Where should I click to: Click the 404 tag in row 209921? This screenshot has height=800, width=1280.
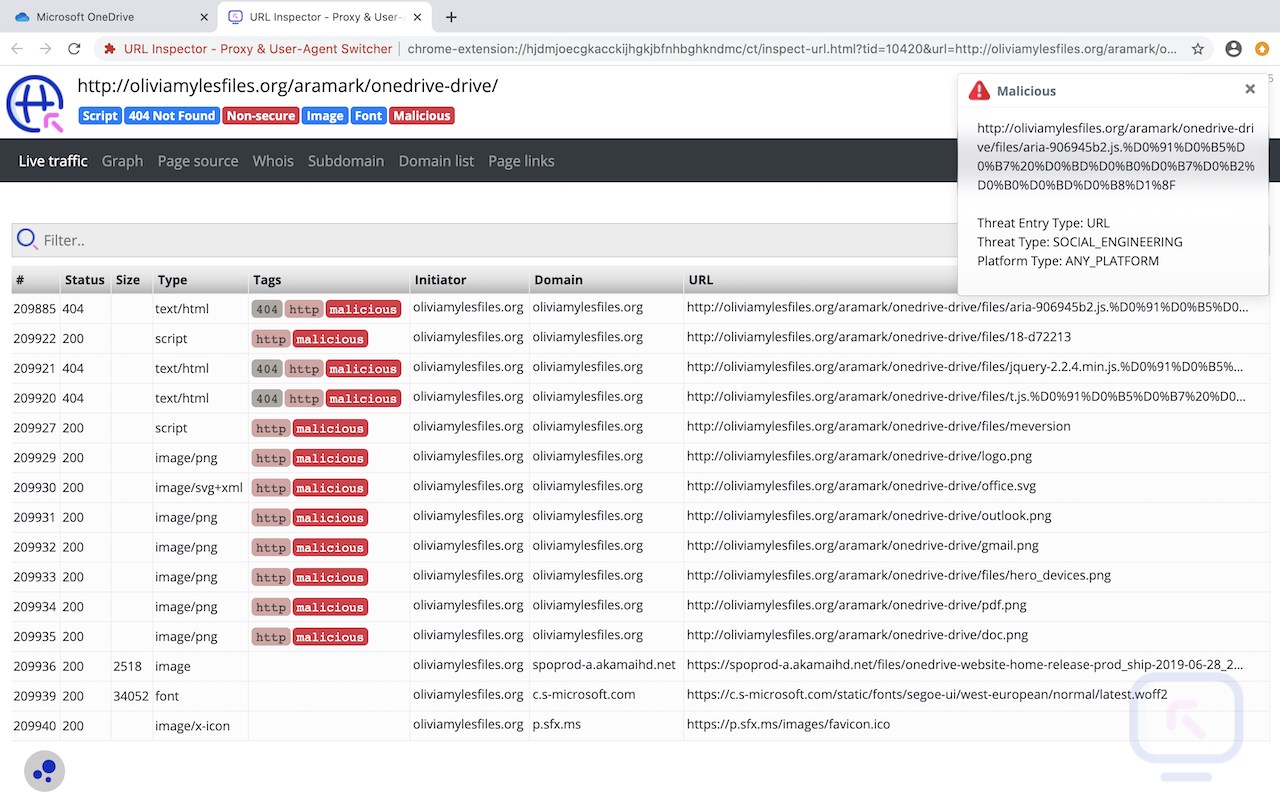(x=266, y=369)
